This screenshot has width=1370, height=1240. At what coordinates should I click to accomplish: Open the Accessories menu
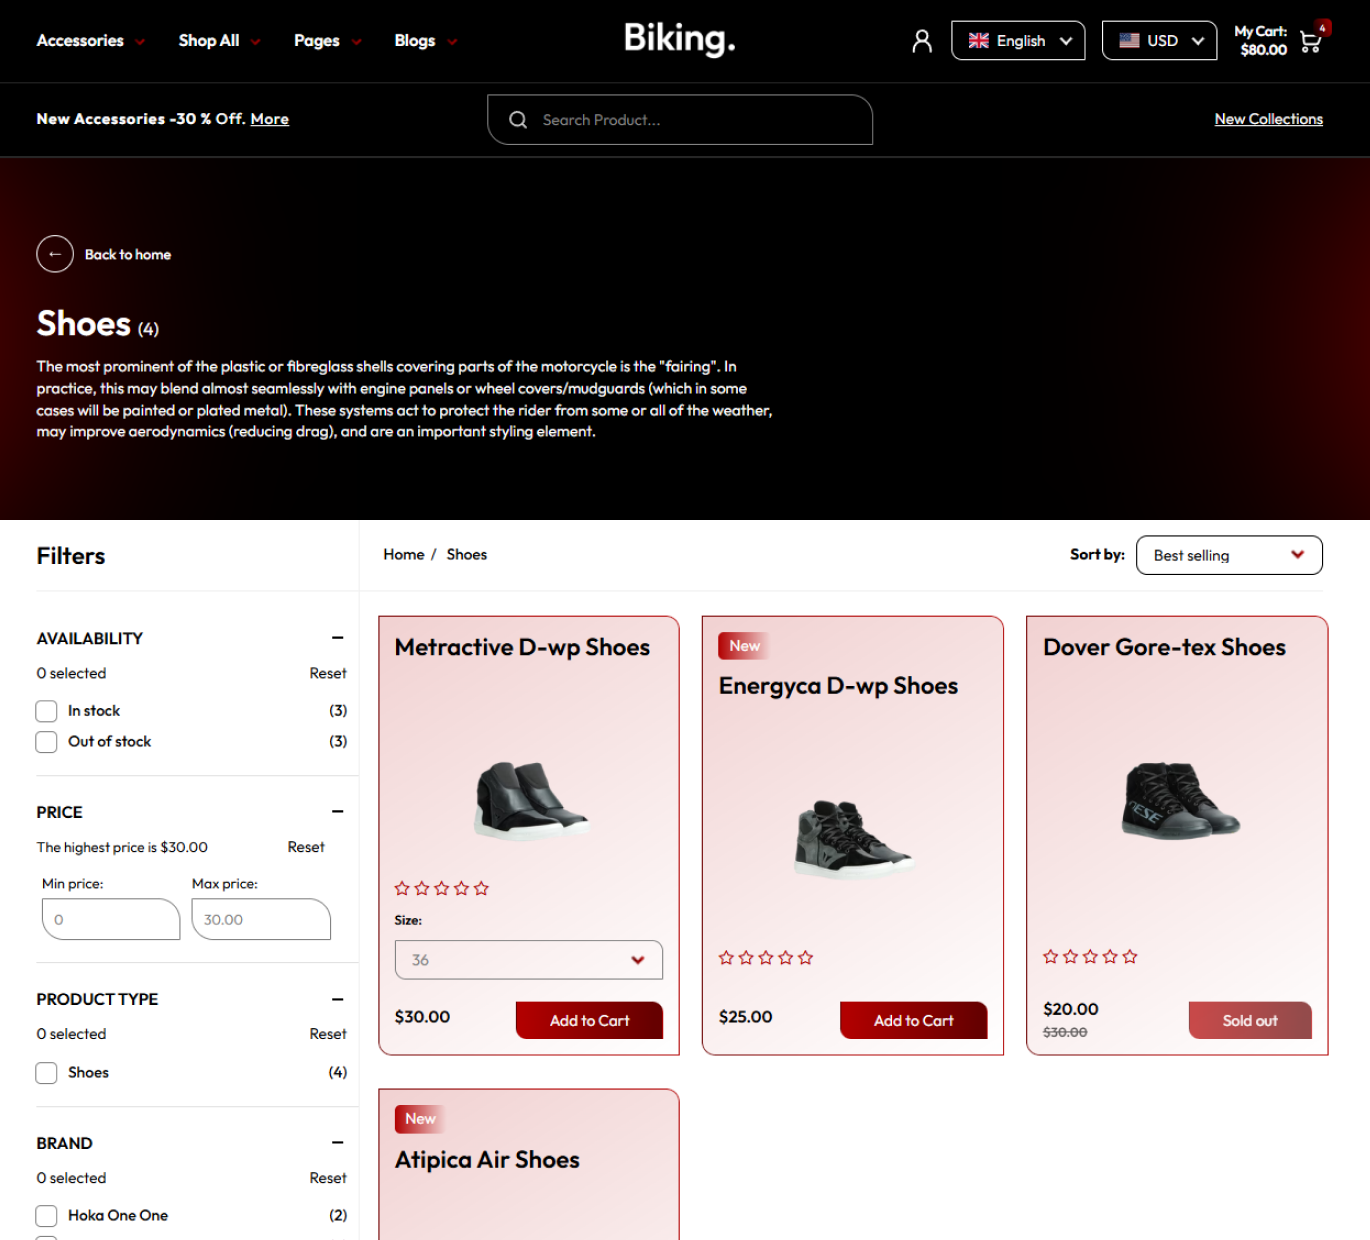[x=90, y=41]
